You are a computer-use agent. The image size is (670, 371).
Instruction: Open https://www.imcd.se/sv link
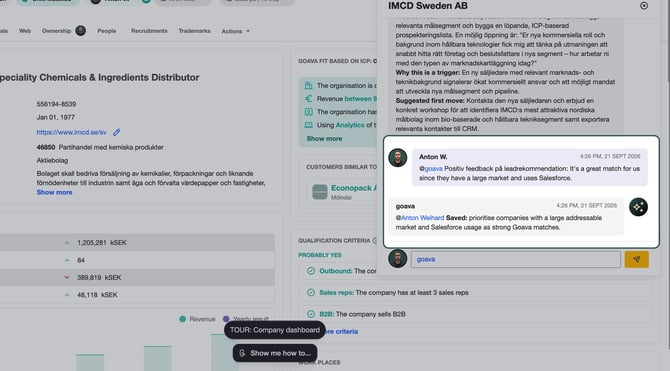[71, 132]
